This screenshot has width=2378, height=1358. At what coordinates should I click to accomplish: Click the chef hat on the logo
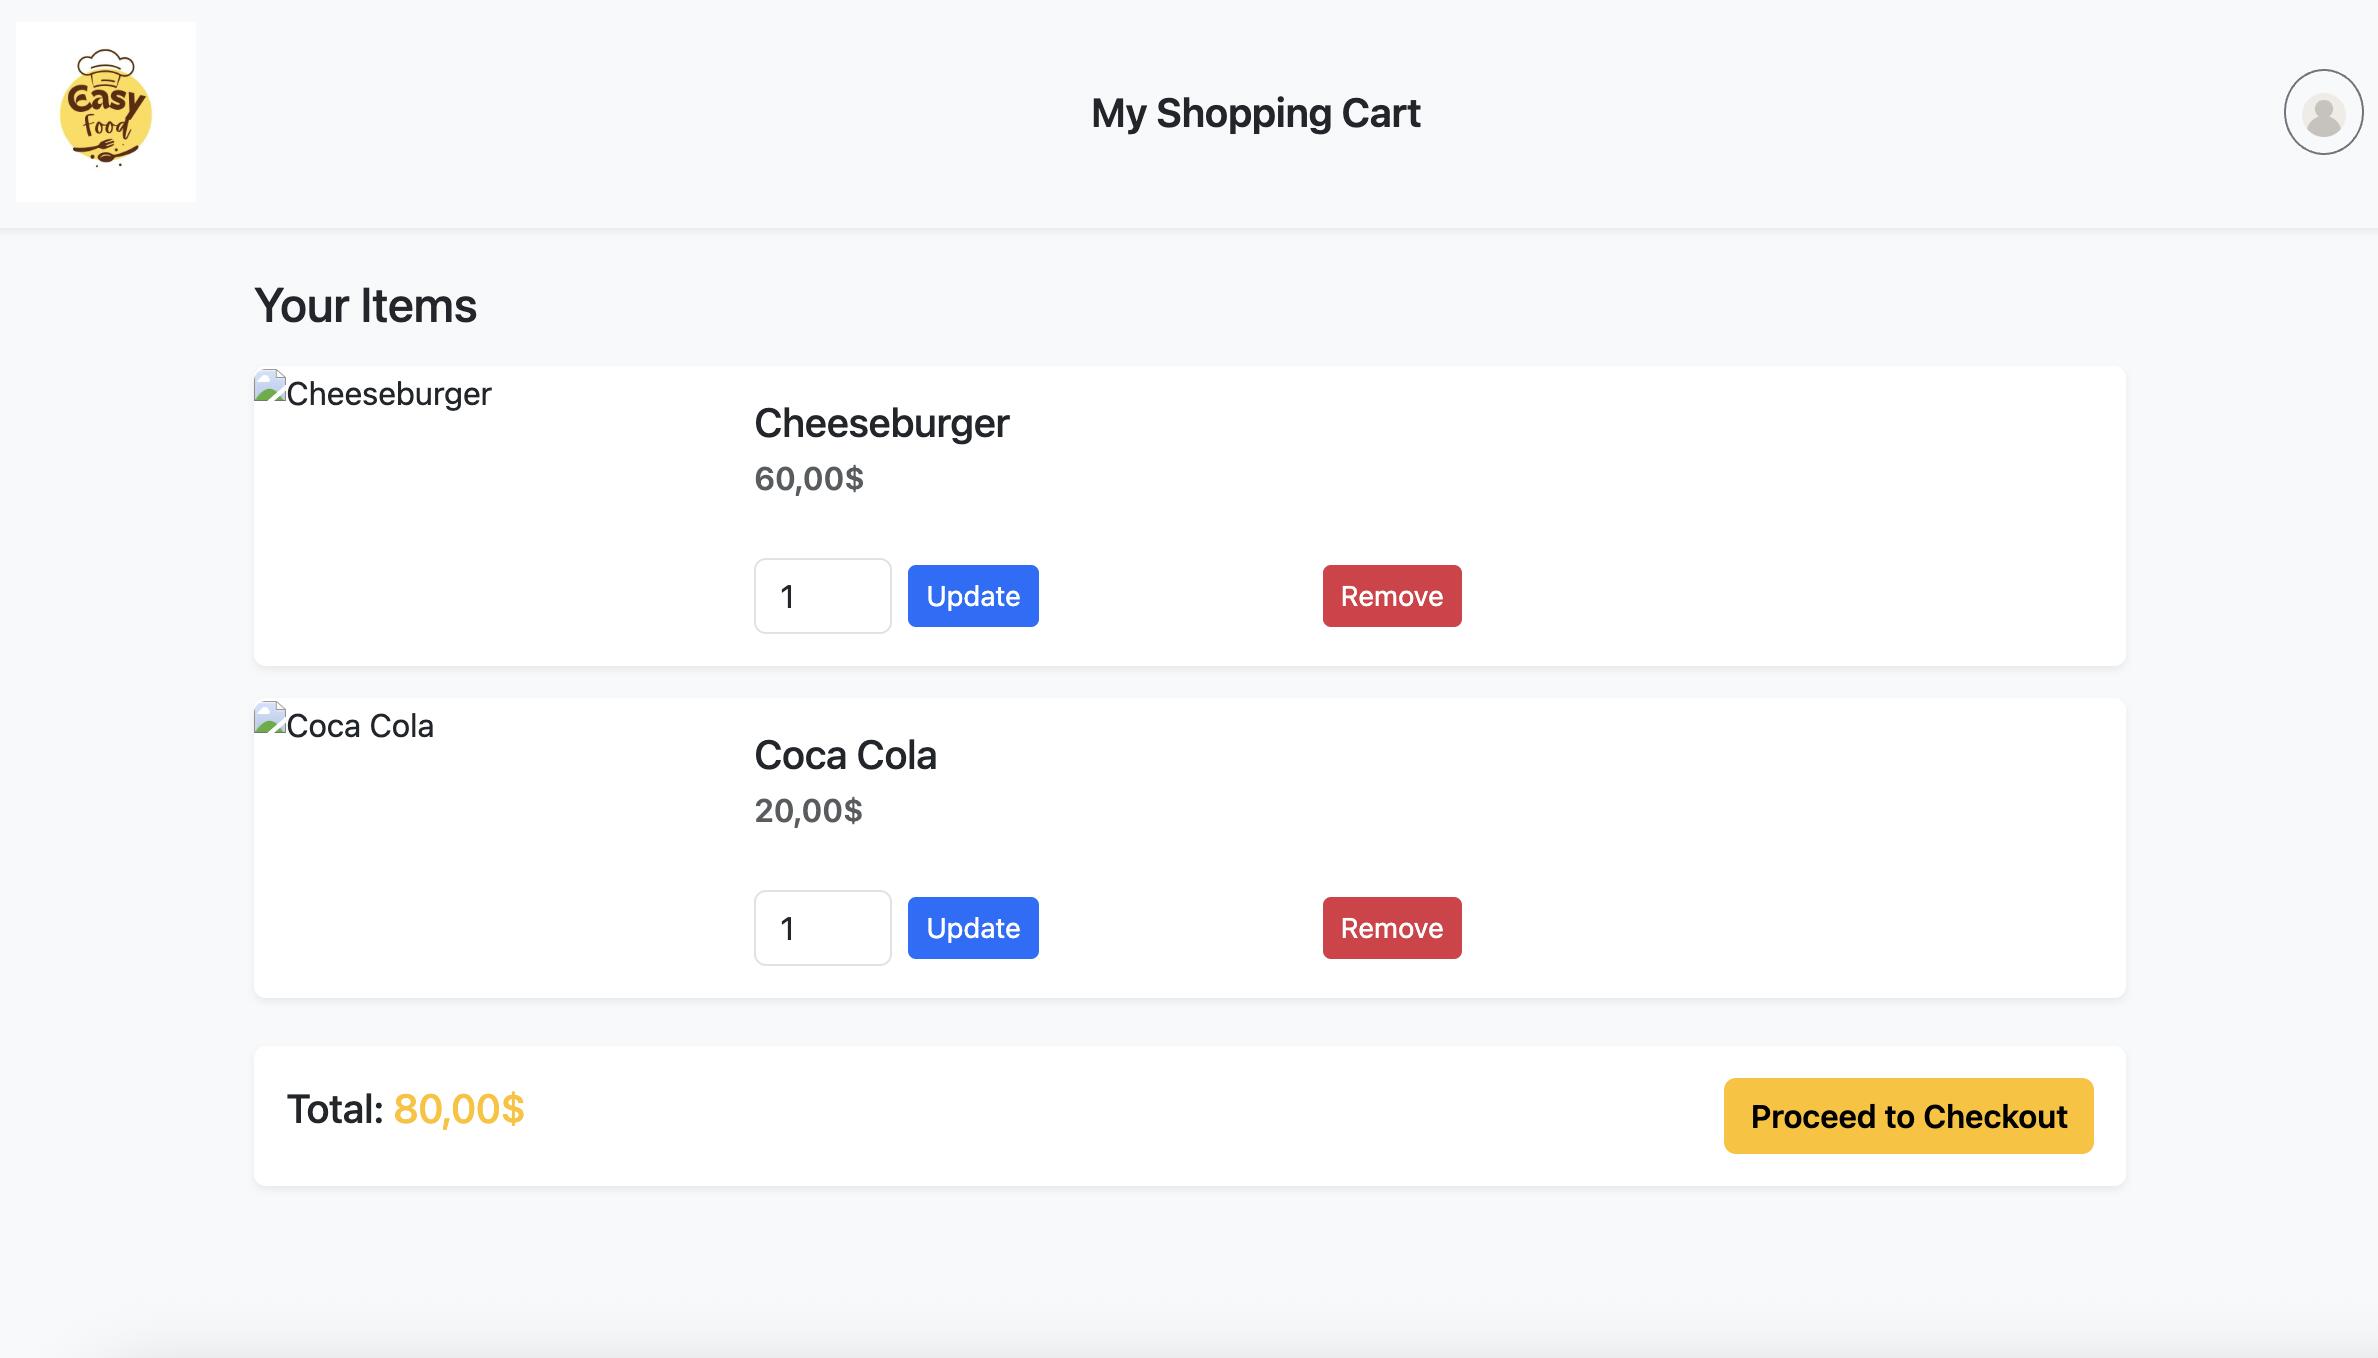pyautogui.click(x=105, y=64)
